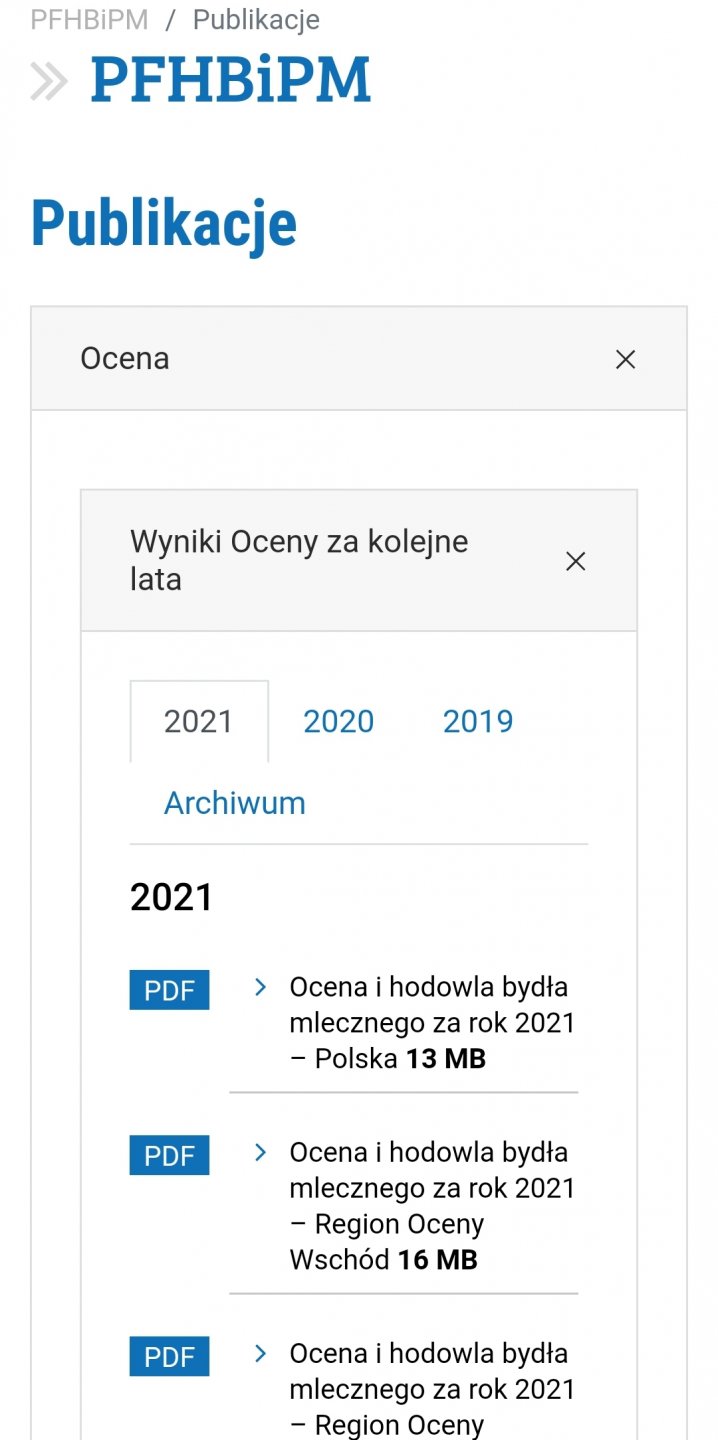Click the double-chevron icon beside PFHBiPM title
This screenshot has height=1440, width=718.
click(48, 81)
